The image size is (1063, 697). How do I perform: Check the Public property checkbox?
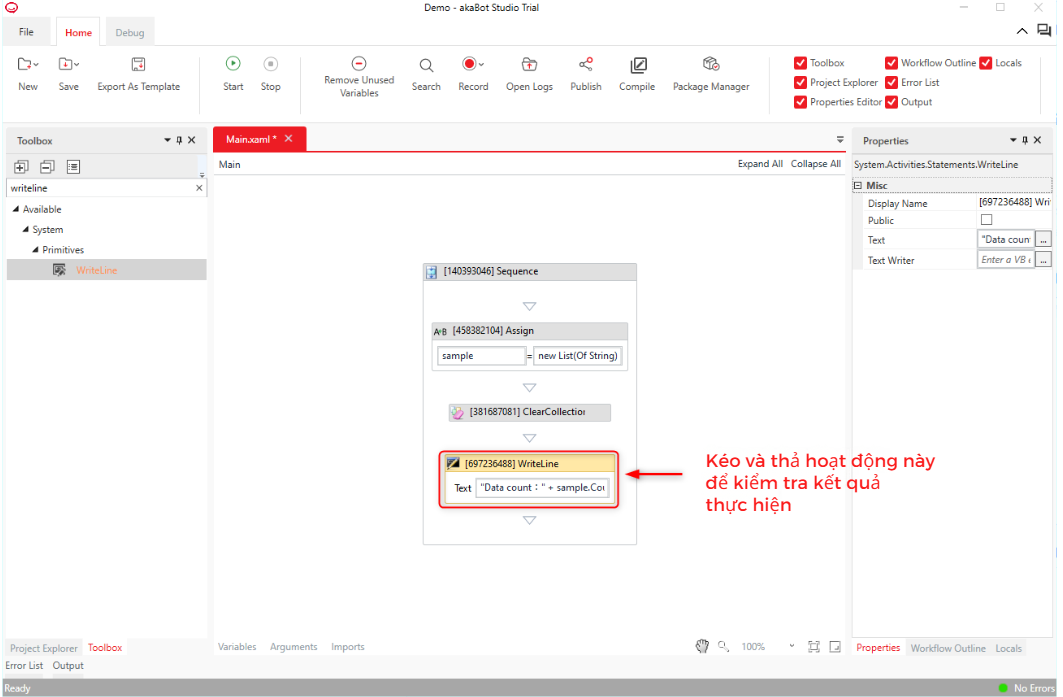click(986, 220)
